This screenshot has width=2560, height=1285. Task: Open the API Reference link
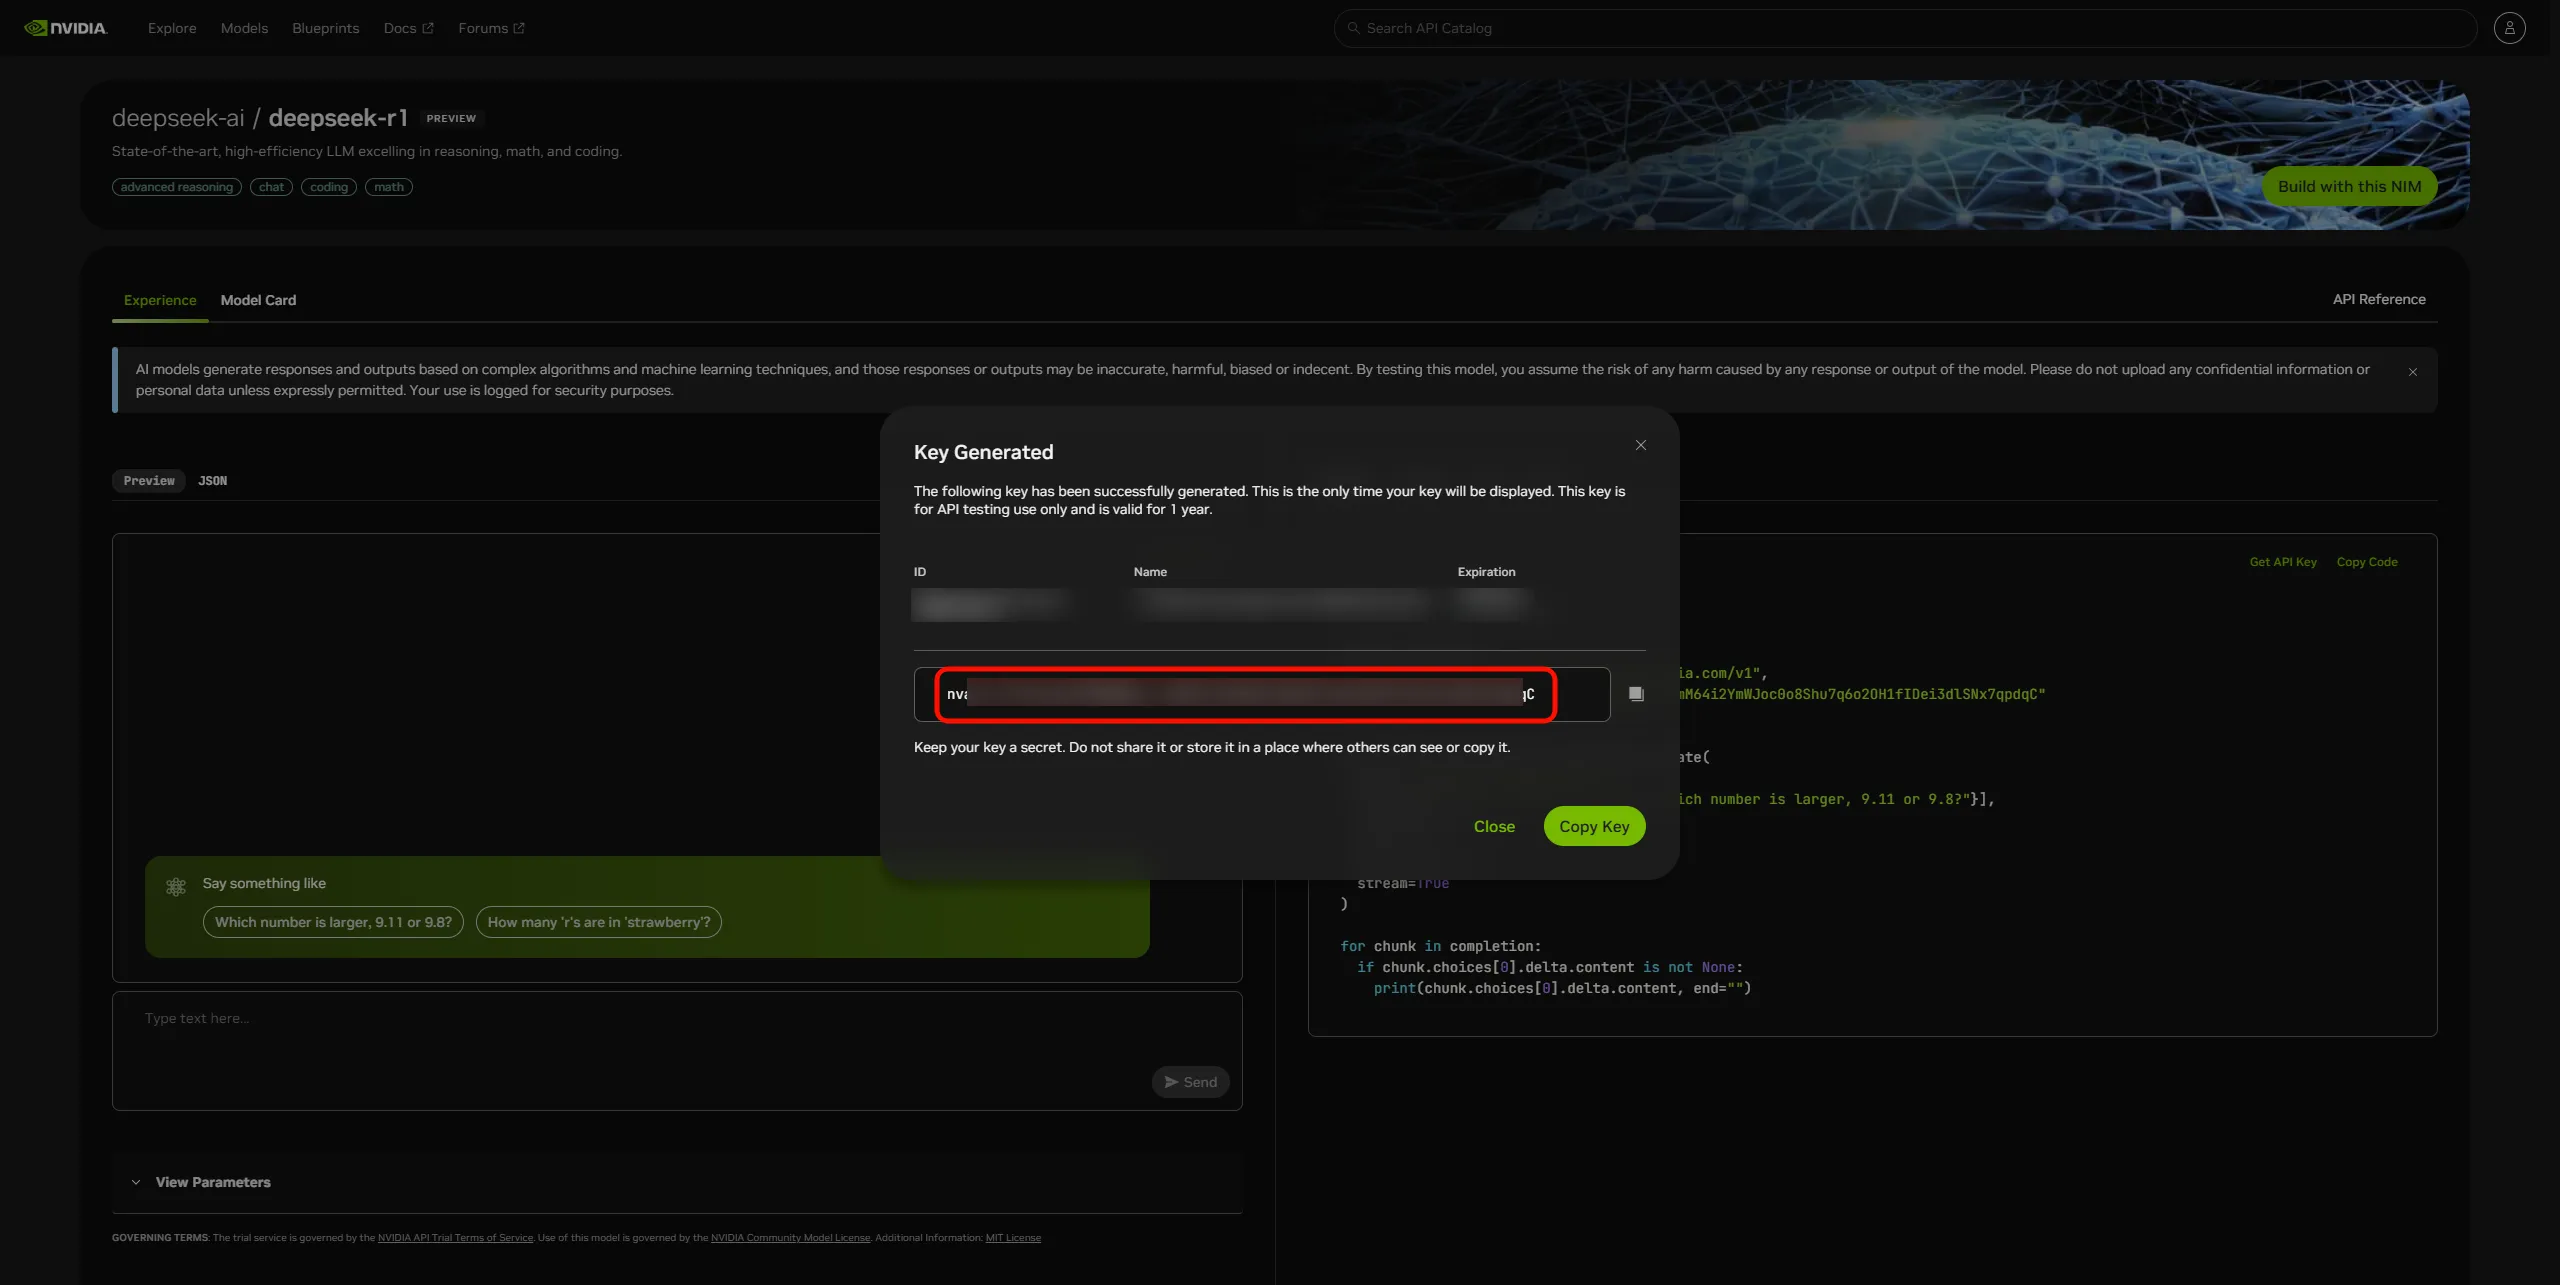click(2379, 299)
